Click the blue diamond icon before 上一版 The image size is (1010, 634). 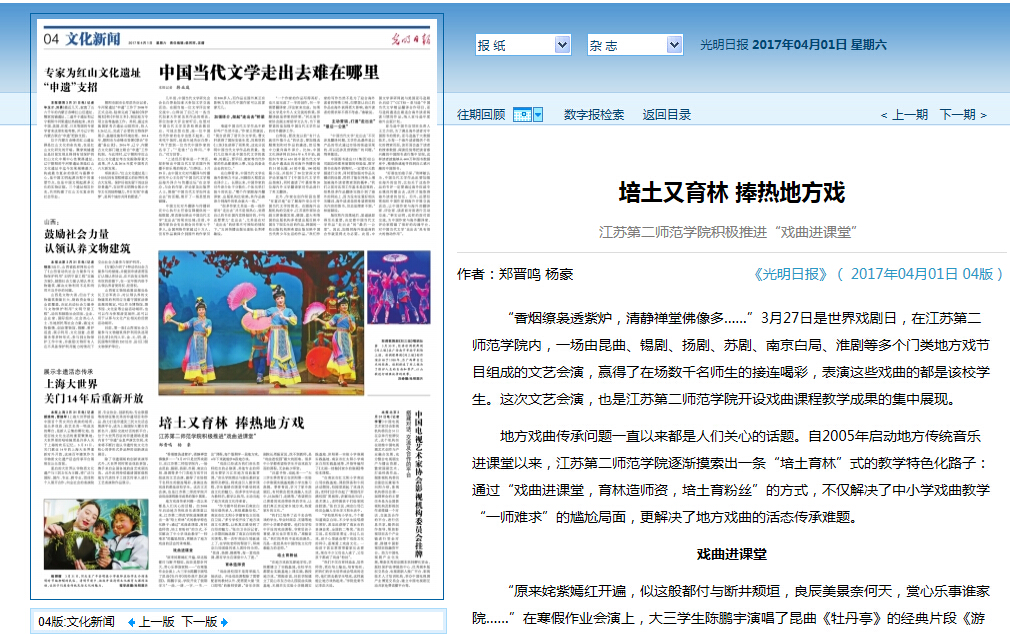pos(131,622)
